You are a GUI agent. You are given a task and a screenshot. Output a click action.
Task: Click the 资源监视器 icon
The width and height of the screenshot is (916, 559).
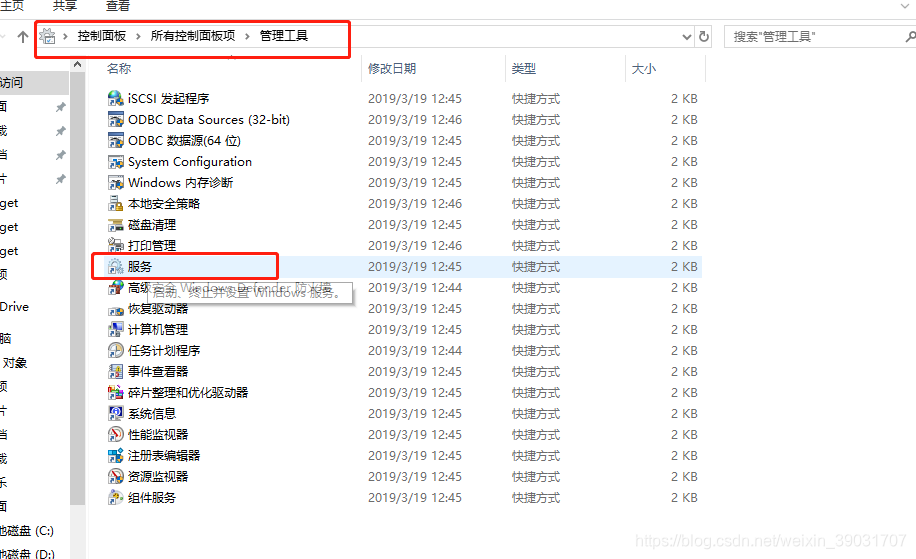(x=116, y=477)
